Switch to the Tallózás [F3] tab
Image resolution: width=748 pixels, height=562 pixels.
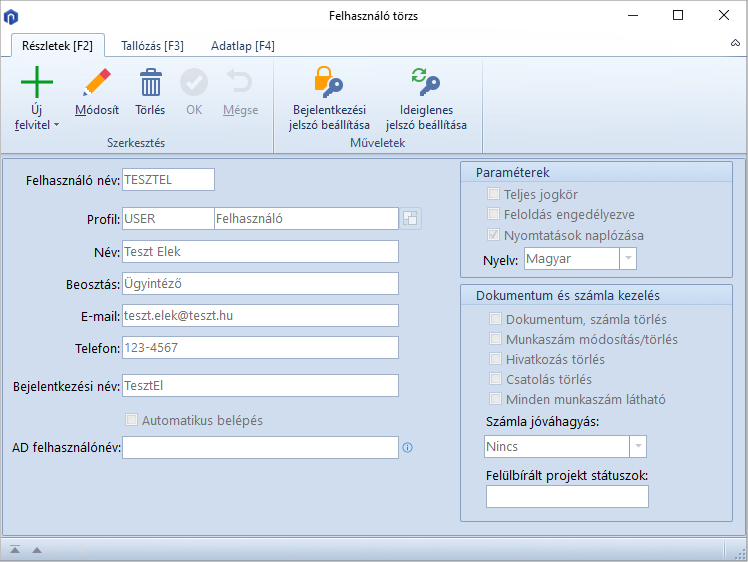(x=152, y=46)
